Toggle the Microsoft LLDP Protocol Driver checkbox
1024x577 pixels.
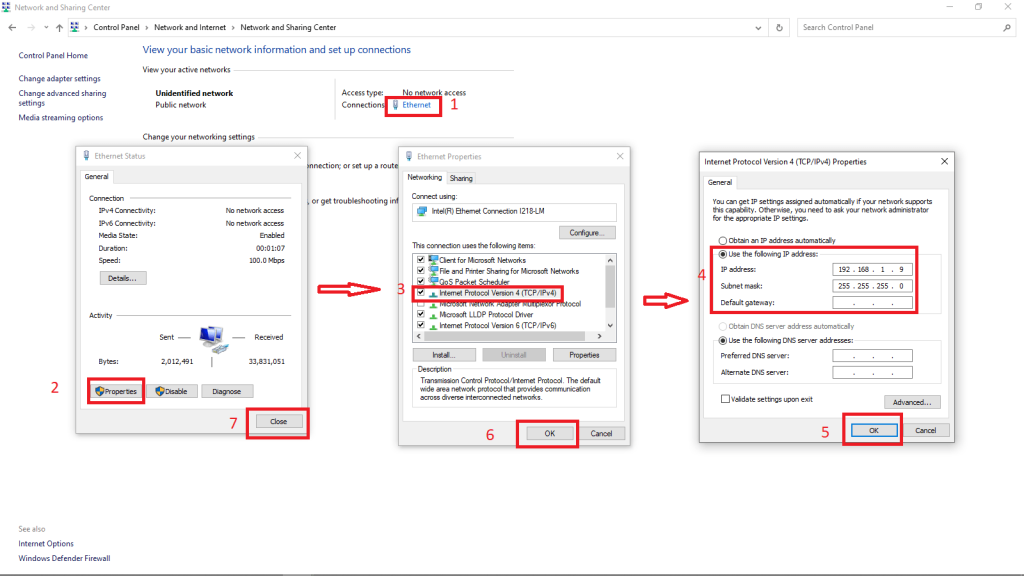pos(421,314)
